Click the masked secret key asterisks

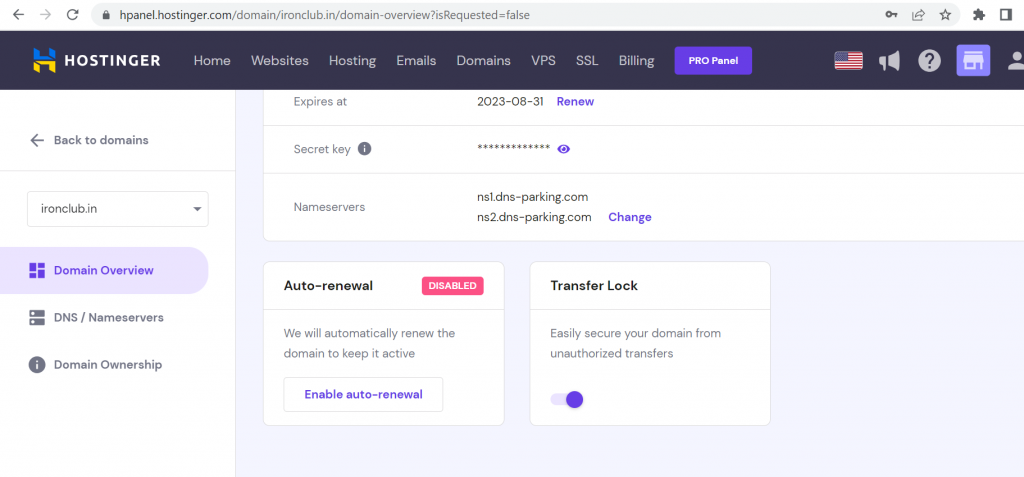[x=513, y=149]
